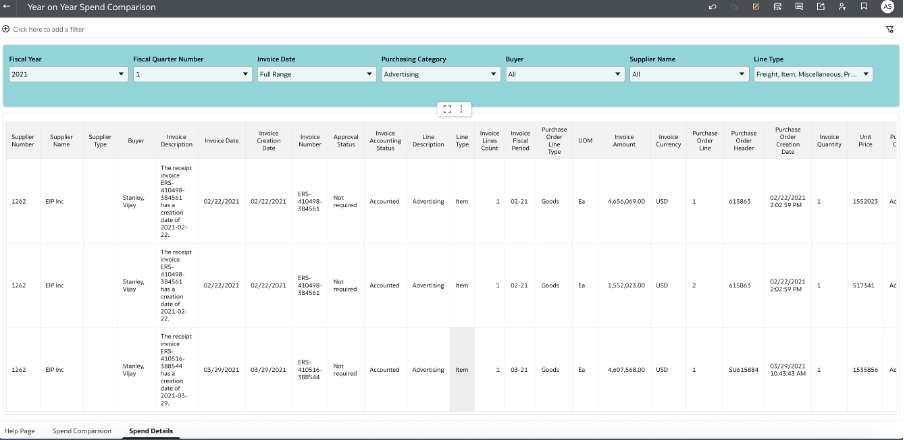Click the Invoice Amount column header
This screenshot has height=440, width=904.
tap(623, 140)
